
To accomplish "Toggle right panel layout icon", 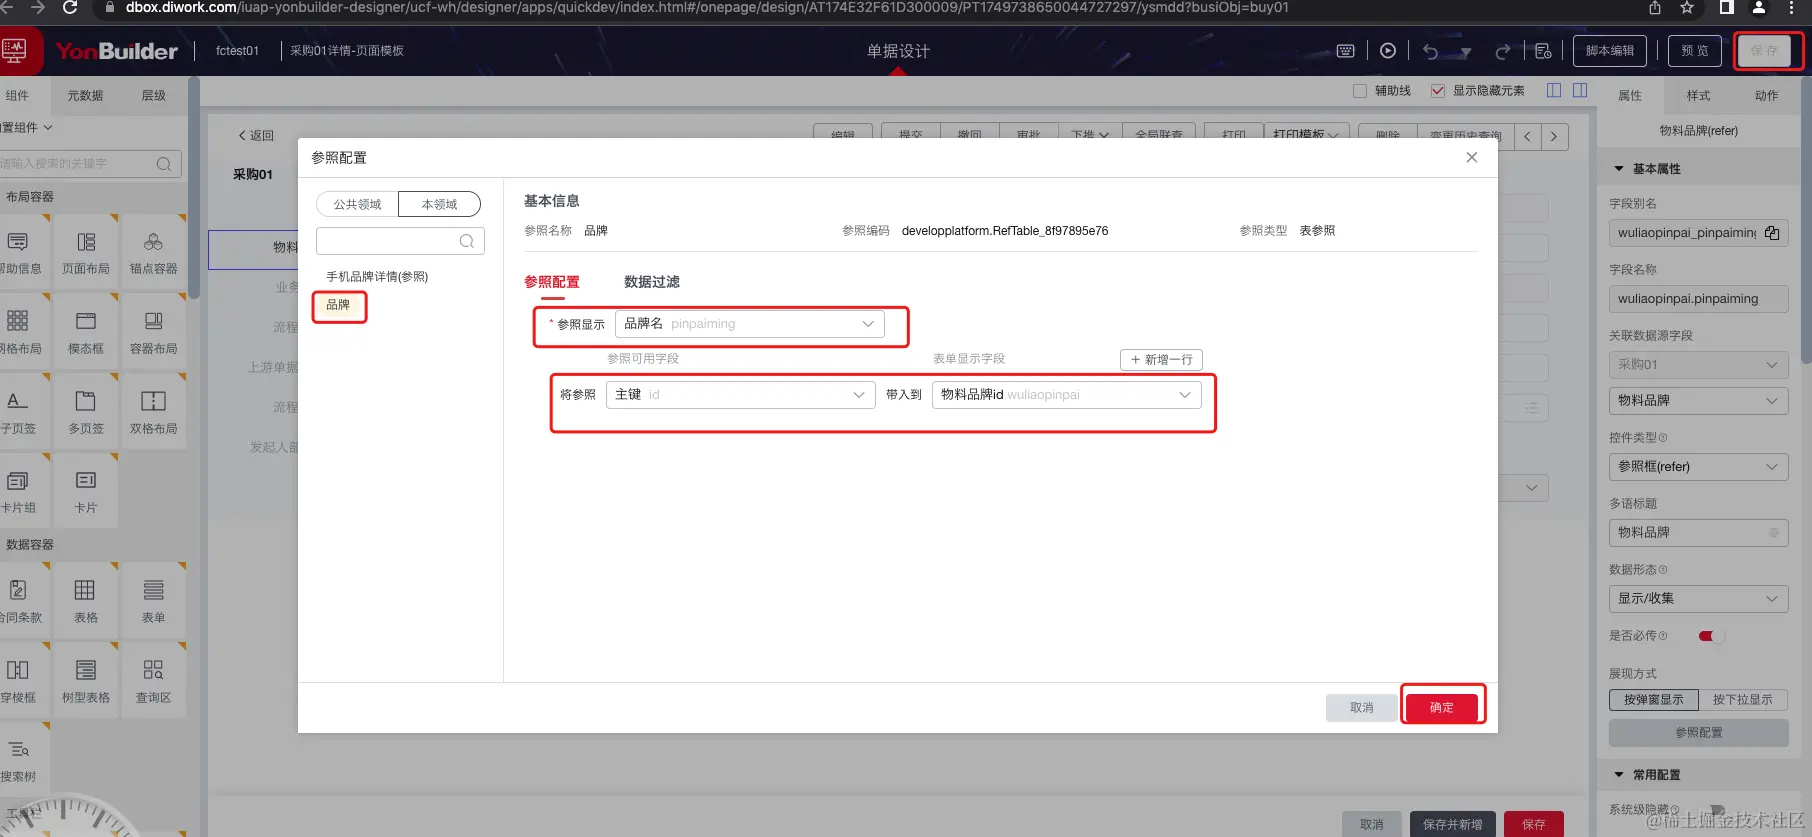I will [x=1580, y=90].
